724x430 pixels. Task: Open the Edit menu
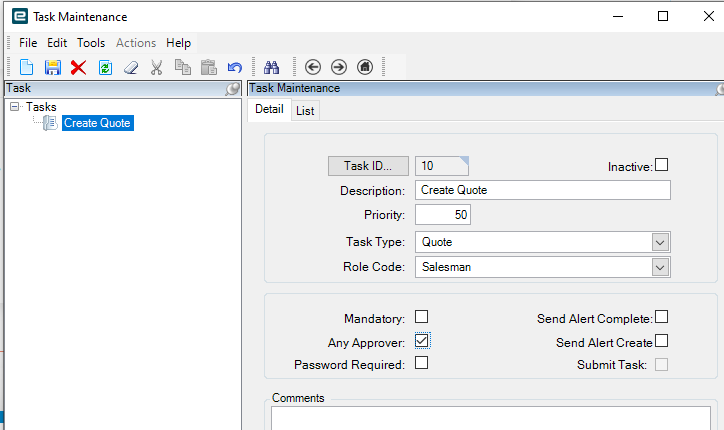pos(57,43)
